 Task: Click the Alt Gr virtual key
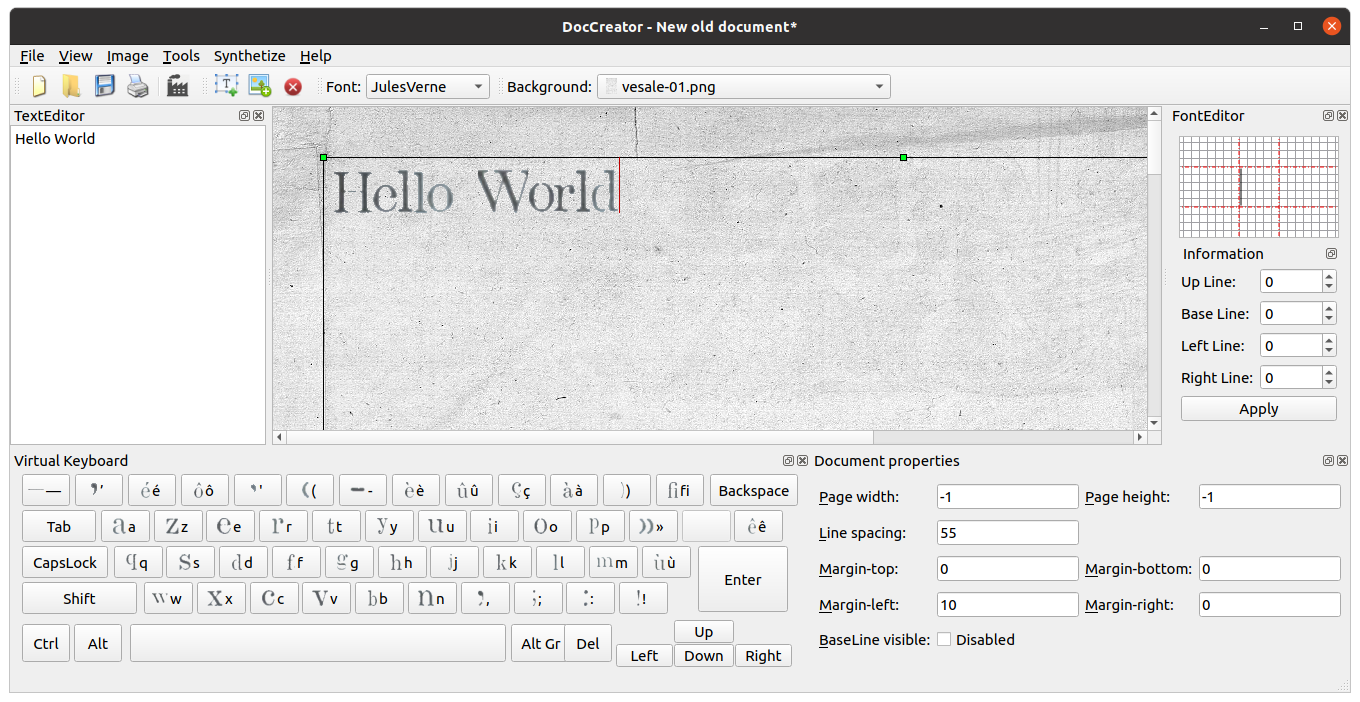point(538,644)
